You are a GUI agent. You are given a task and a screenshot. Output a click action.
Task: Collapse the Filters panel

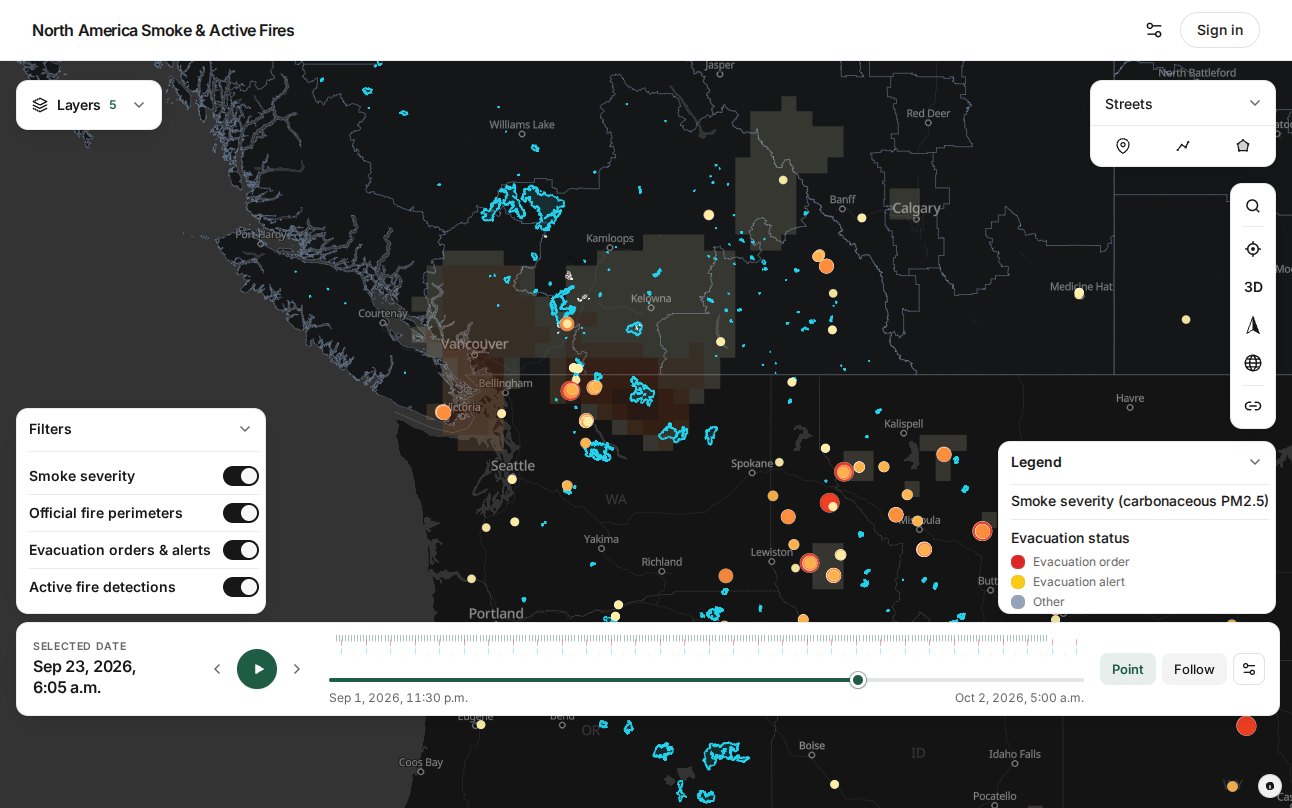pyautogui.click(x=245, y=429)
